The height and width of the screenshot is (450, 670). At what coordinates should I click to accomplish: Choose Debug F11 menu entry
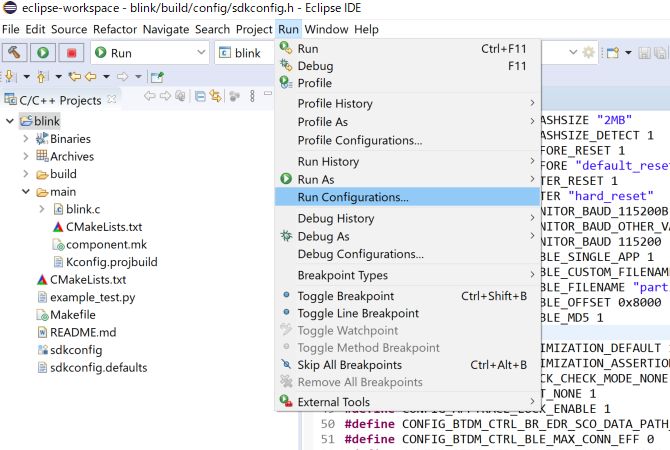pyautogui.click(x=408, y=66)
